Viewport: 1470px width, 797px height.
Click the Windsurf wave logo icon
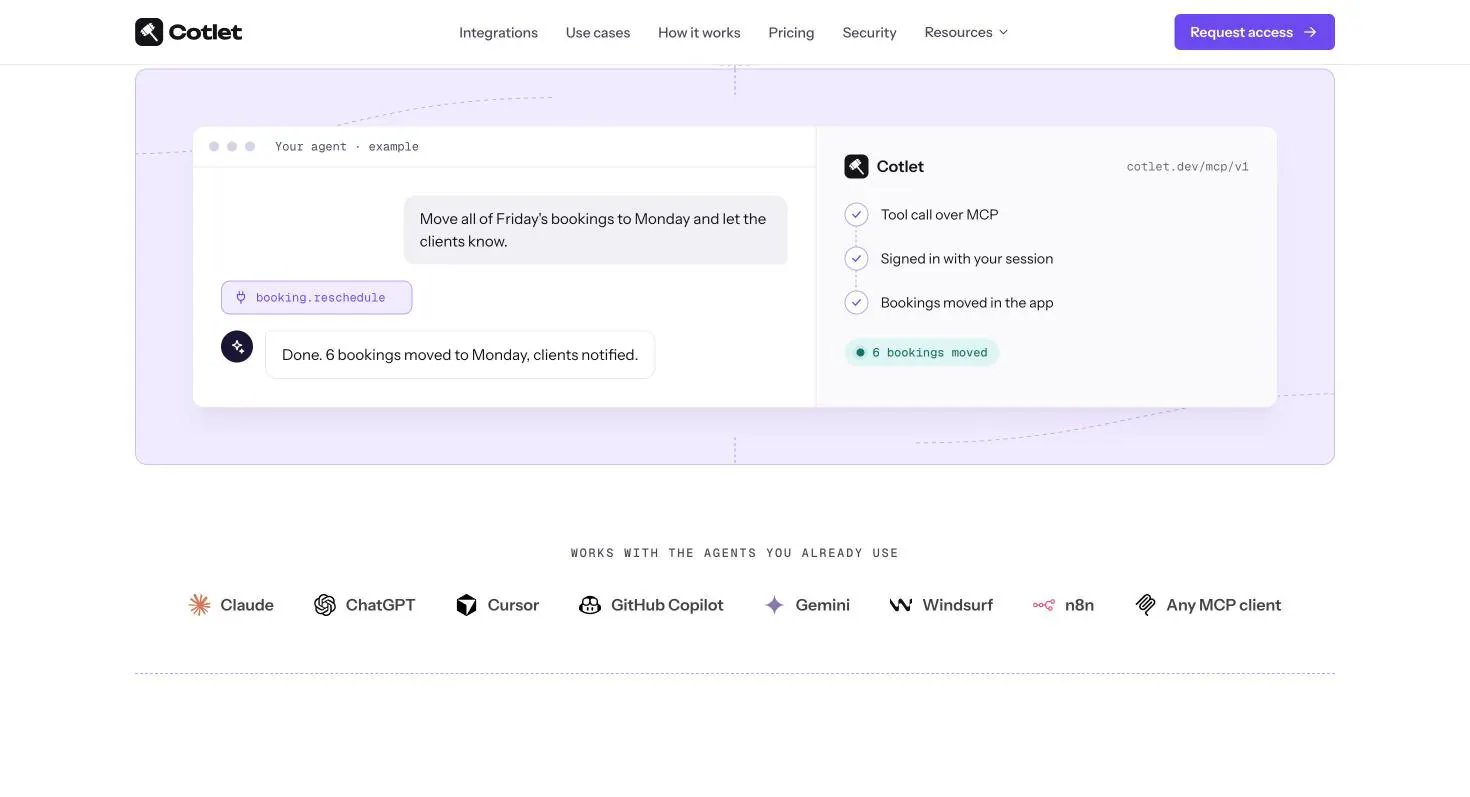pos(901,605)
